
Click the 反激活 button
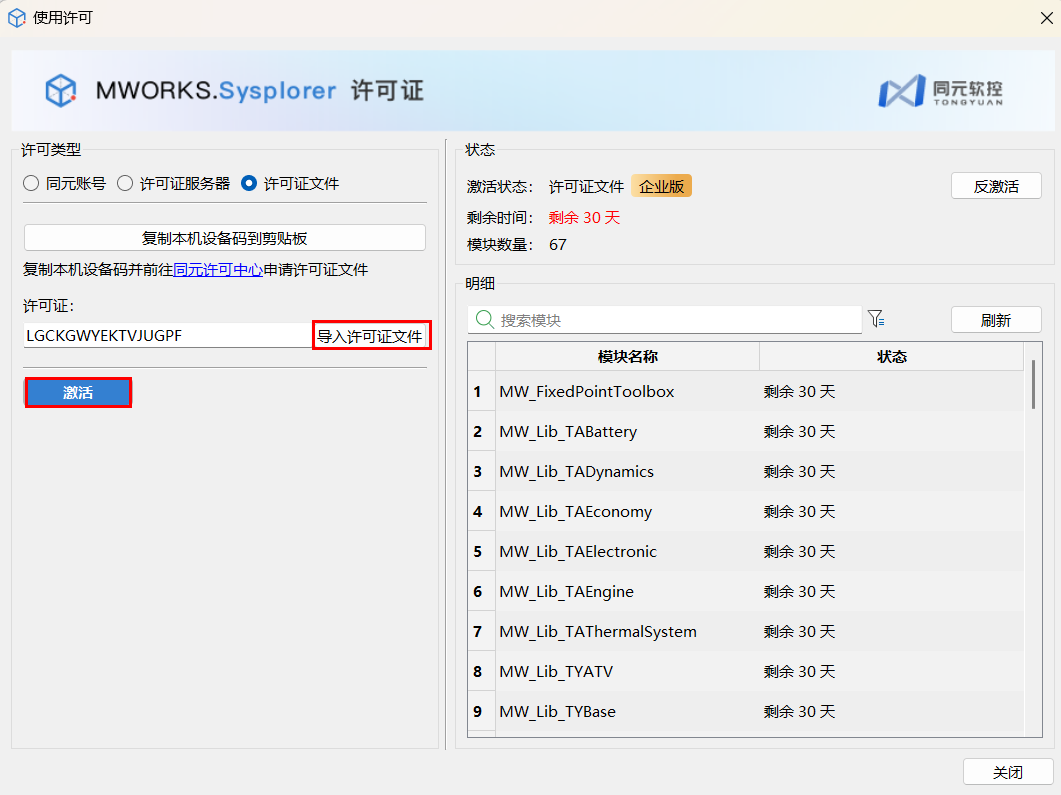click(x=995, y=186)
